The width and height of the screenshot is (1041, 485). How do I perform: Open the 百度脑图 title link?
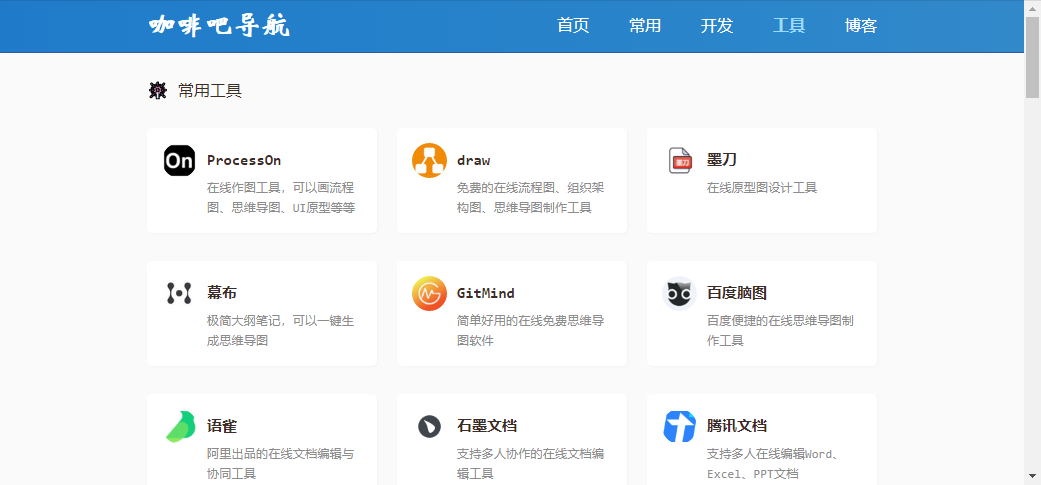pyautogui.click(x=737, y=293)
